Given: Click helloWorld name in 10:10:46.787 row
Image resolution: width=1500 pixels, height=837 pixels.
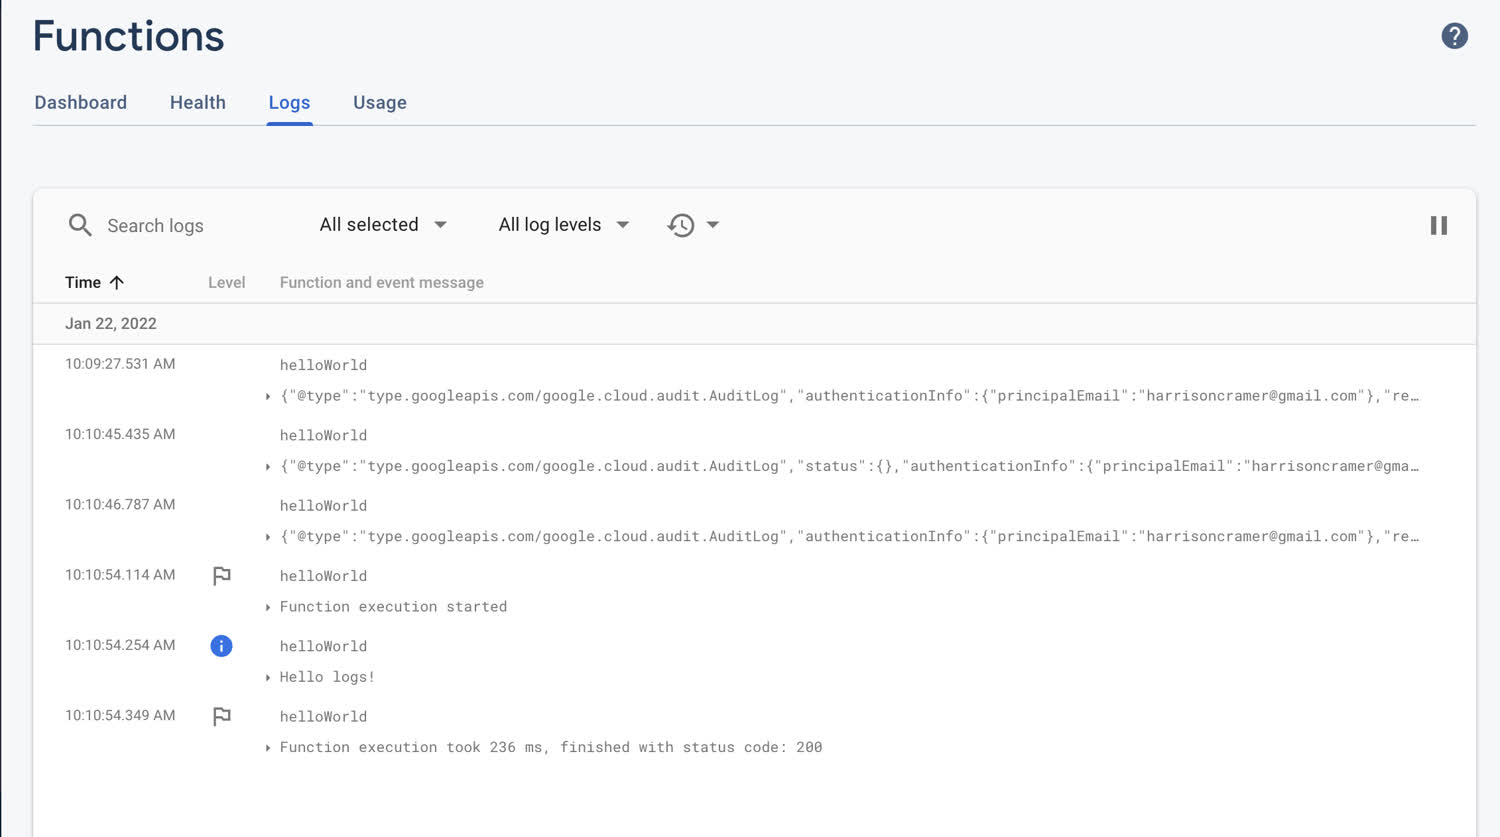Looking at the screenshot, I should coord(323,506).
